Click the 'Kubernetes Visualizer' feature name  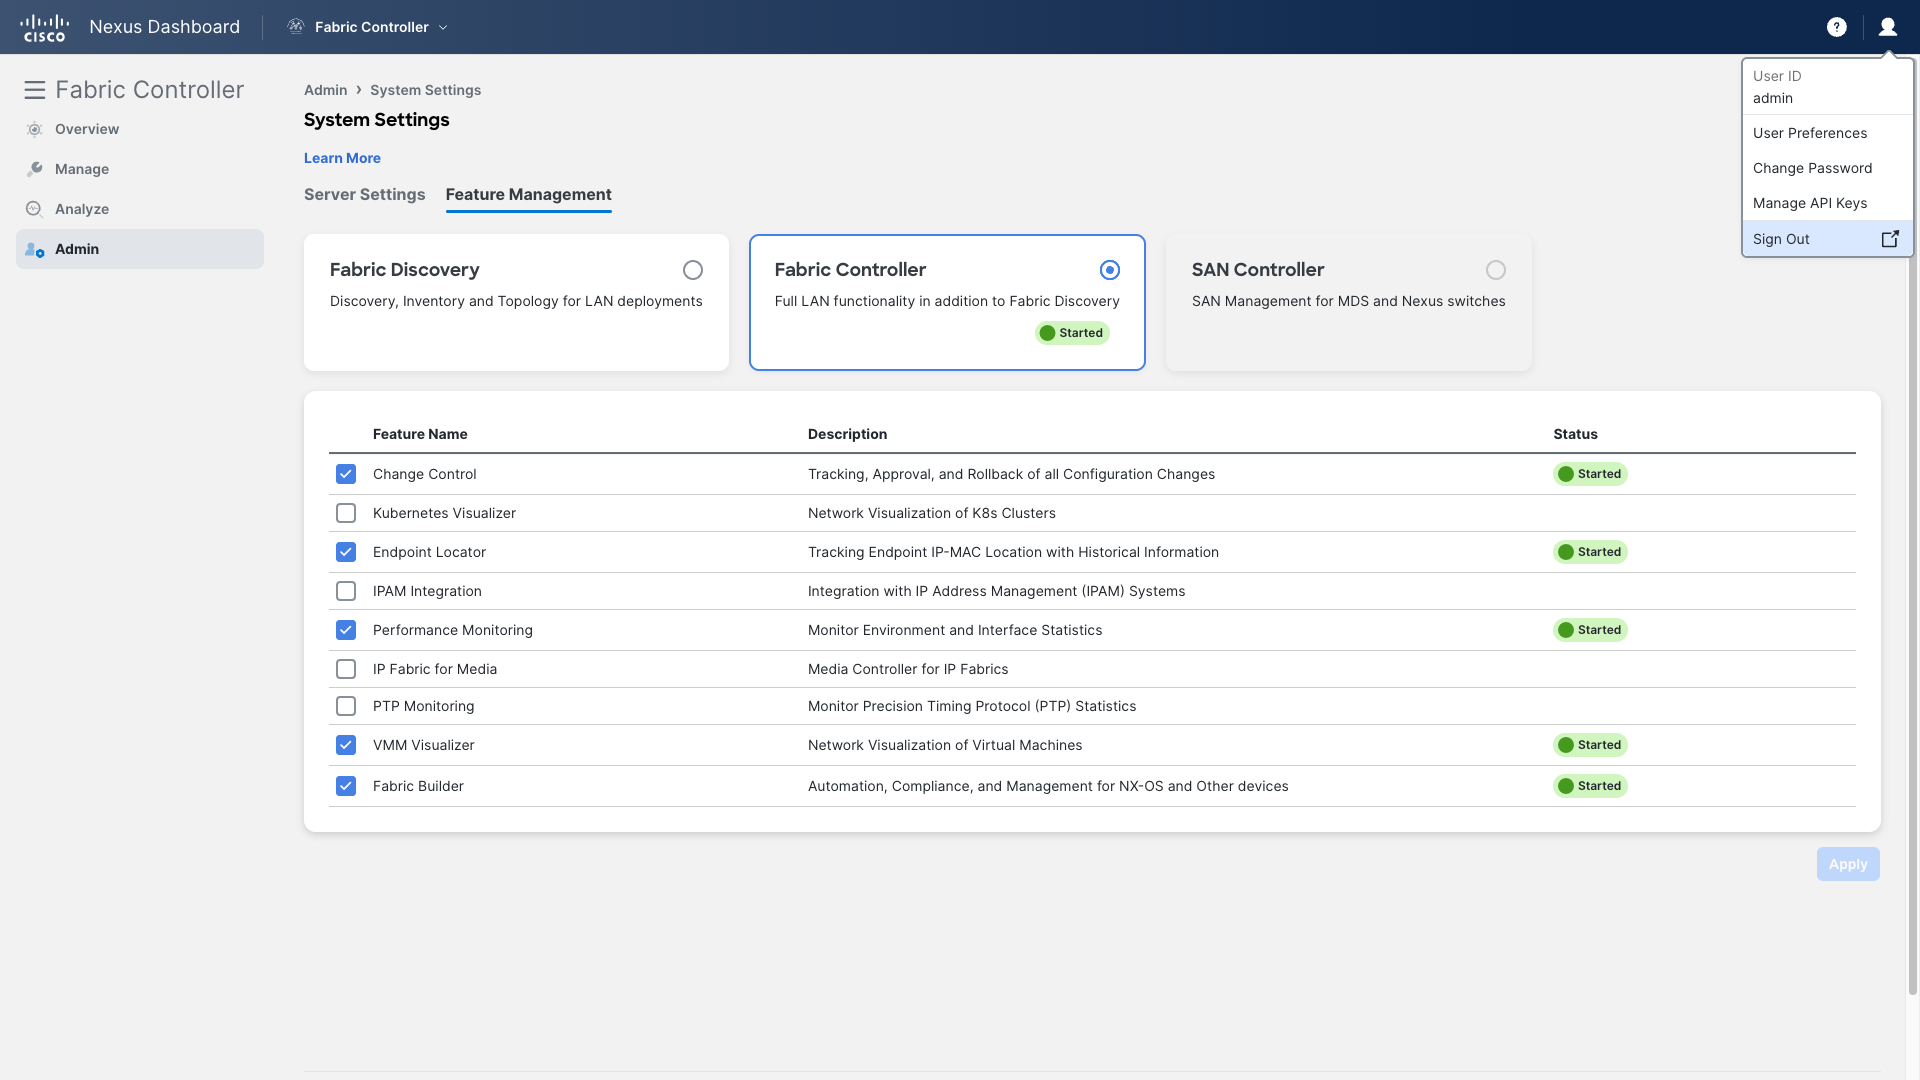445,513
